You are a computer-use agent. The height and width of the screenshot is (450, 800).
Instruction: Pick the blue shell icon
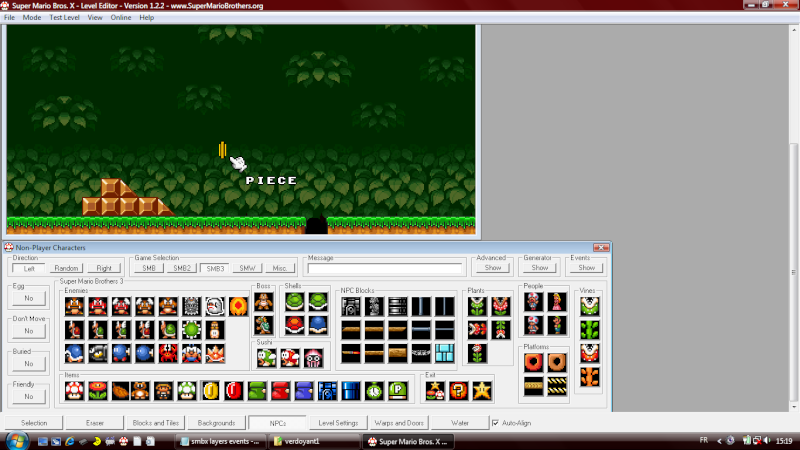[x=318, y=325]
